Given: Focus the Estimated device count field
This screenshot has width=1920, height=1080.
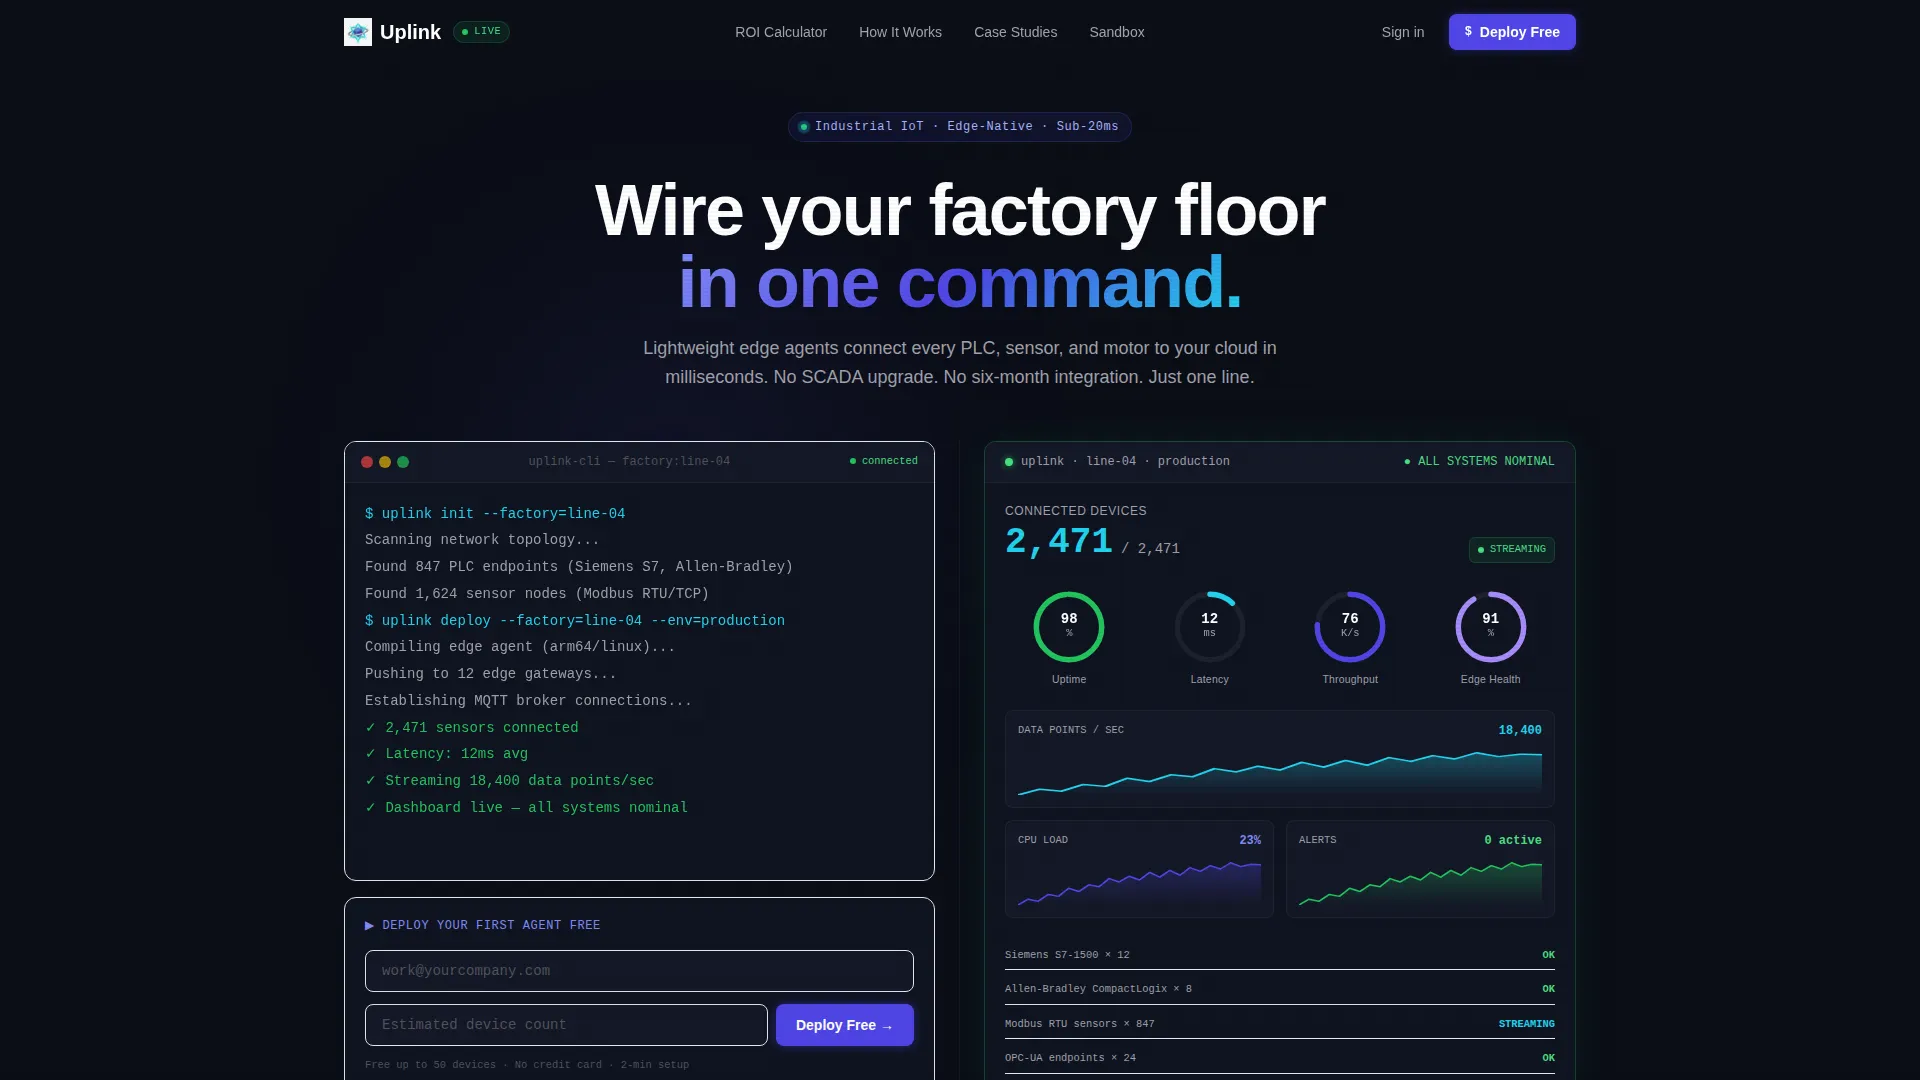Looking at the screenshot, I should (x=566, y=1025).
